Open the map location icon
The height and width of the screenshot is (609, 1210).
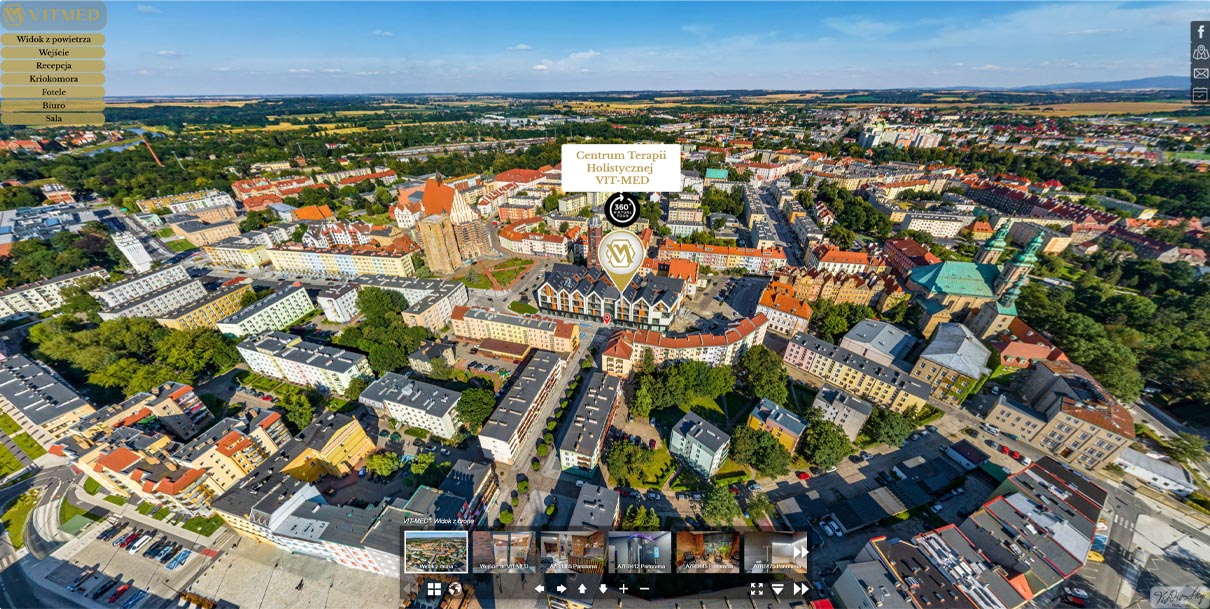pos(1200,52)
